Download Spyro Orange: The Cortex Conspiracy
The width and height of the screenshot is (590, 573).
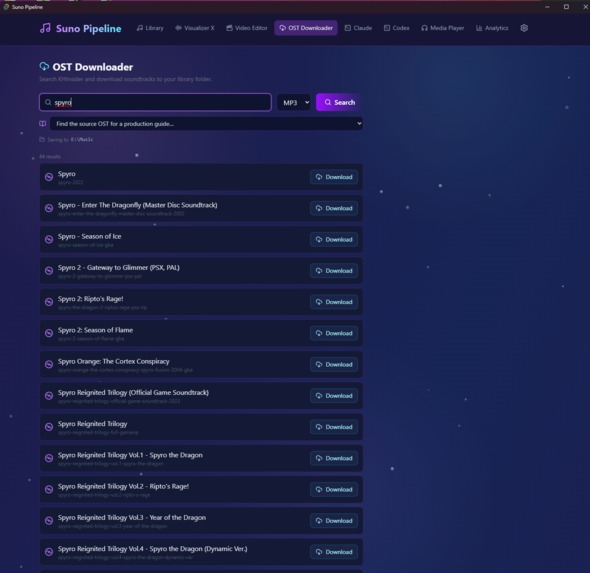(334, 364)
